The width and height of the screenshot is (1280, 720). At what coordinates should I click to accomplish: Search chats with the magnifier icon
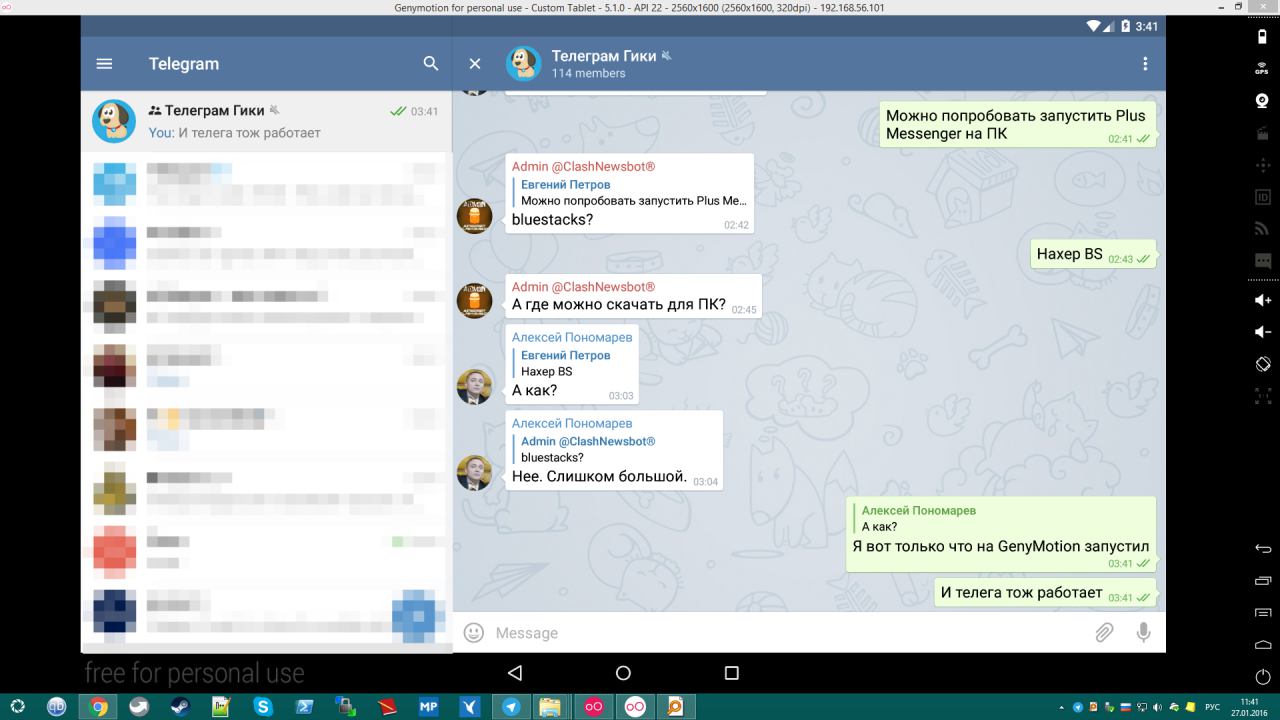coord(431,63)
